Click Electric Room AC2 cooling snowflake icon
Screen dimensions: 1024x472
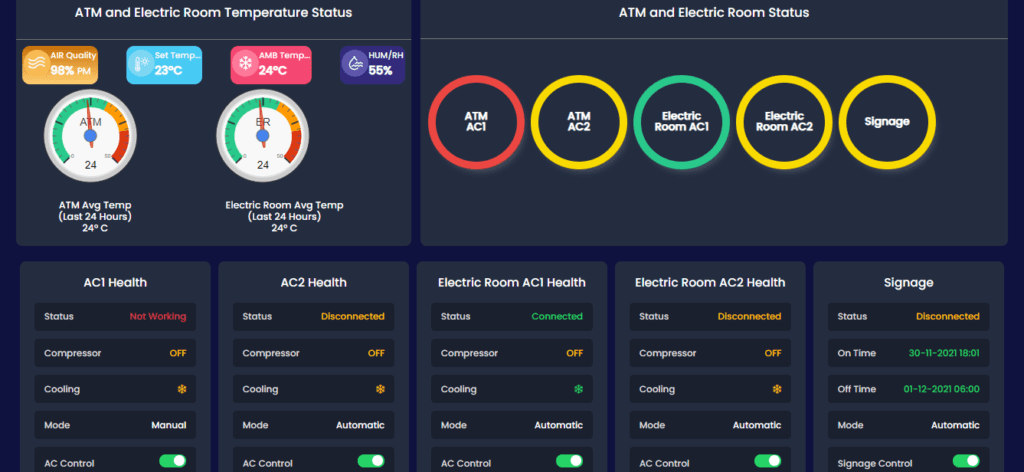(775, 389)
